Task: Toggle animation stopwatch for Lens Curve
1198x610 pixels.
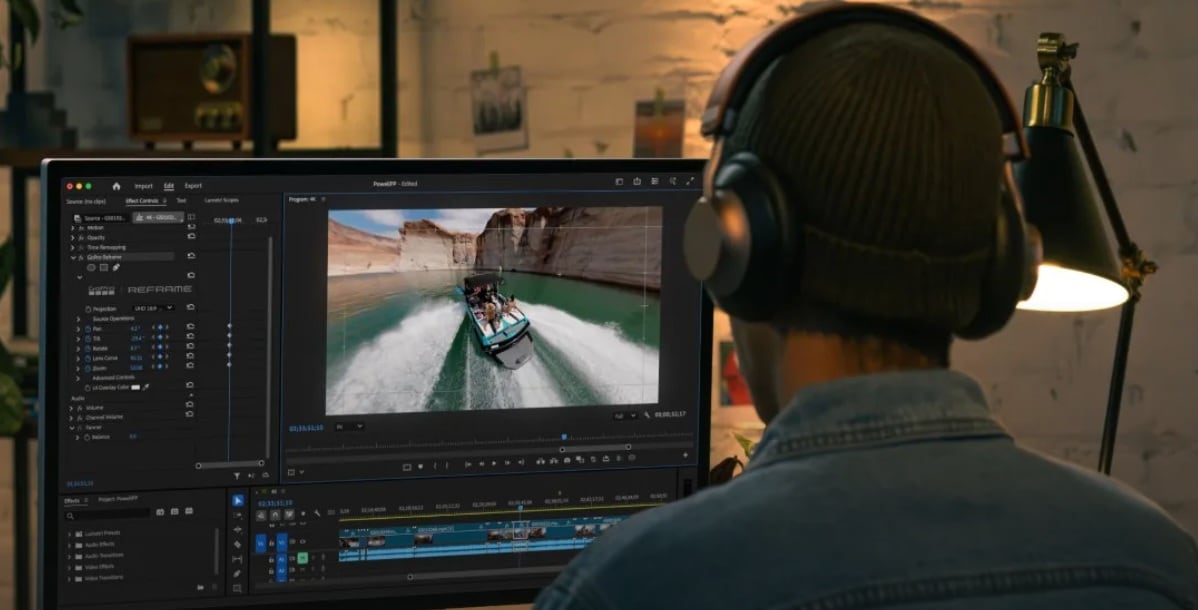Action: tap(87, 358)
